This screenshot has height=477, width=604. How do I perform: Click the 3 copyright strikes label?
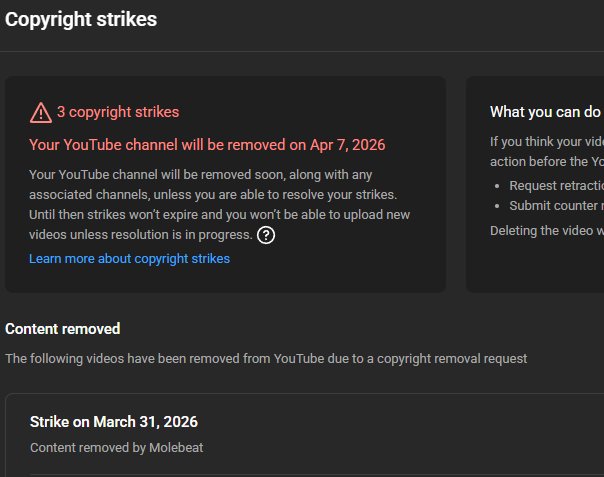(118, 112)
